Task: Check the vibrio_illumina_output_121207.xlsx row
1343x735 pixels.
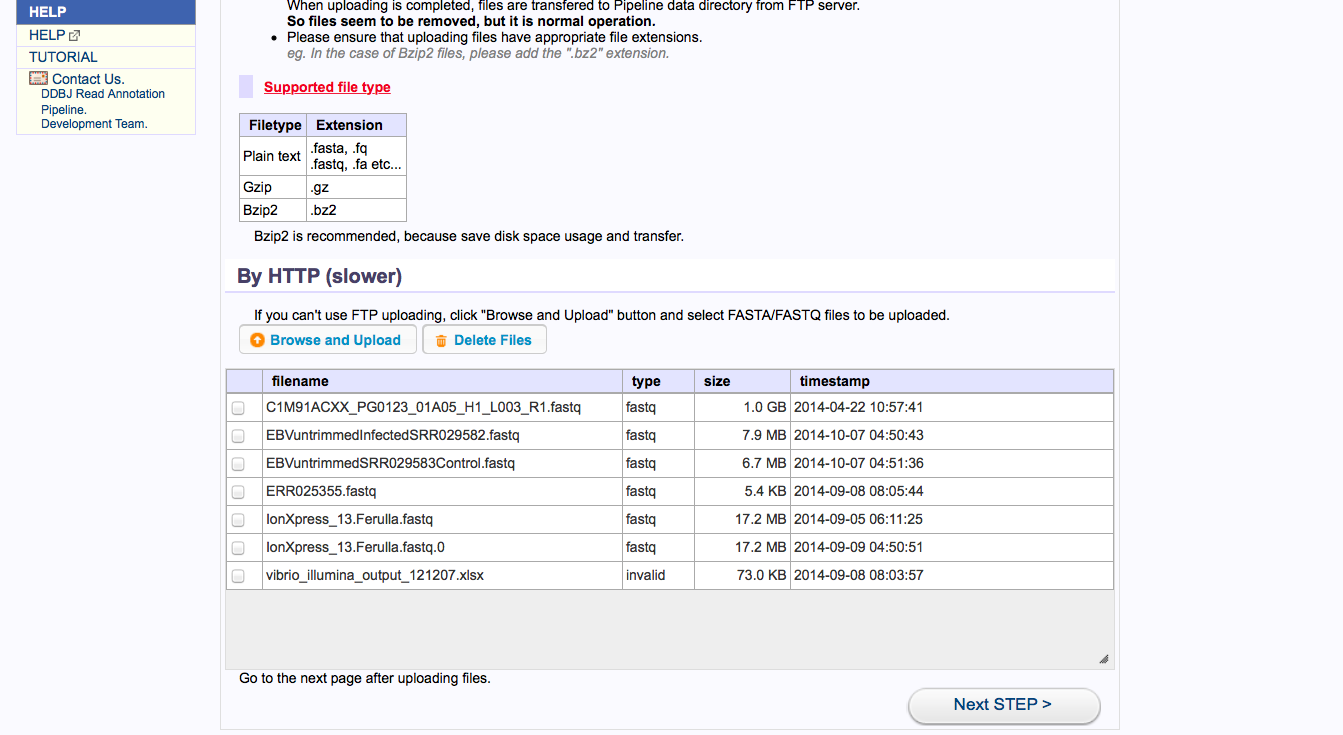Action: click(238, 576)
